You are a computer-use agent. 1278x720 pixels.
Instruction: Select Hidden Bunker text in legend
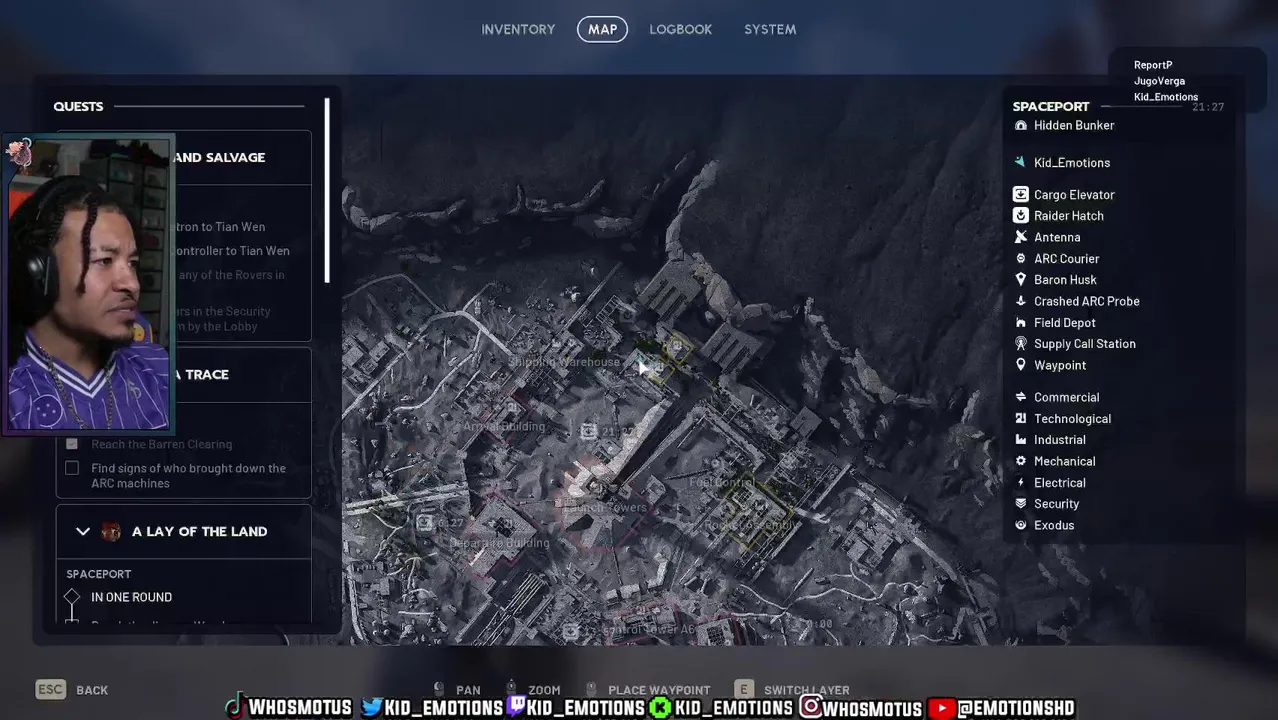point(1074,125)
